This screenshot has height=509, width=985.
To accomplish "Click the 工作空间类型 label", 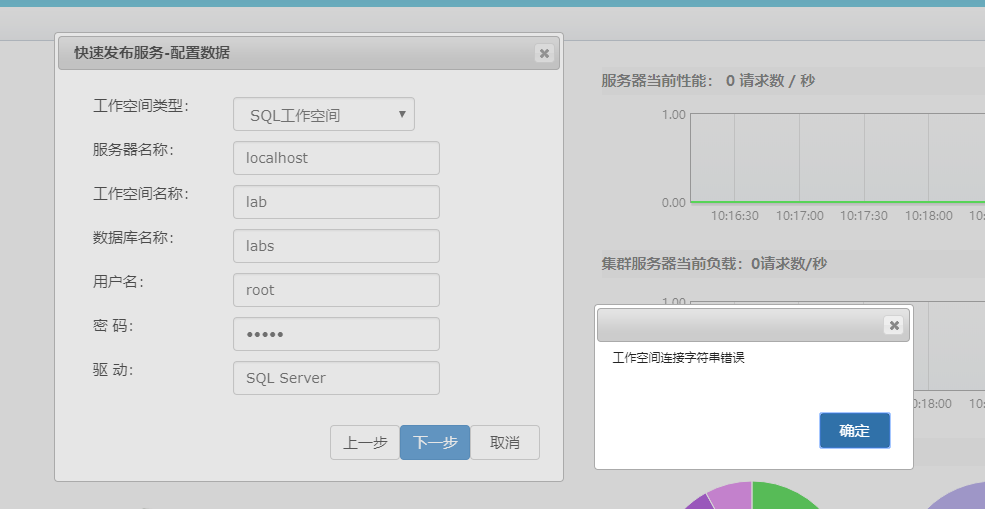I will [x=141, y=106].
